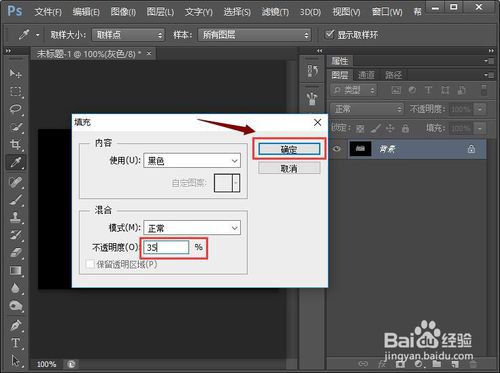Select the Clone Stamp tool
The width and height of the screenshot is (500, 373).
pyautogui.click(x=15, y=218)
